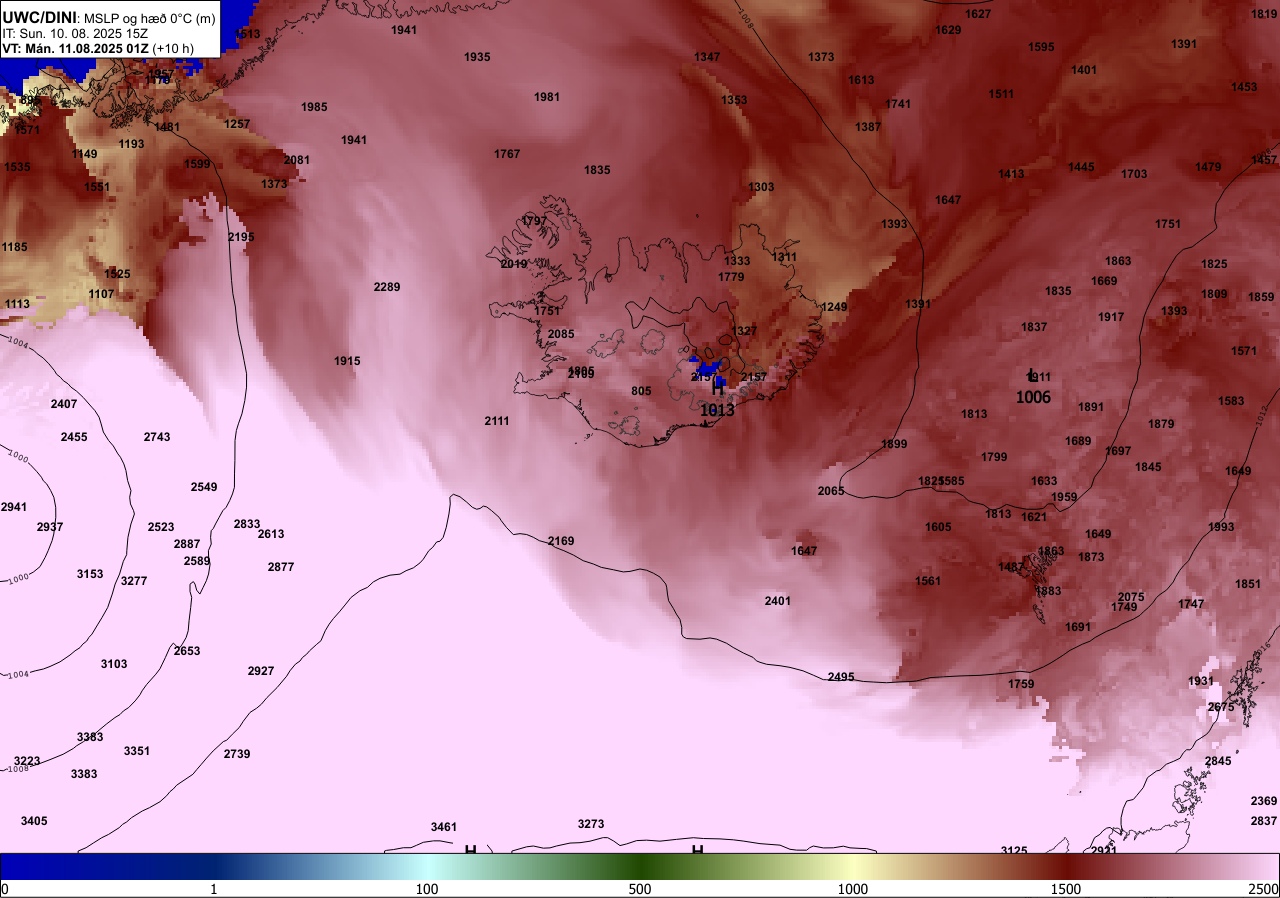Click the height value 3277
1280x898 pixels.
pyautogui.click(x=134, y=581)
